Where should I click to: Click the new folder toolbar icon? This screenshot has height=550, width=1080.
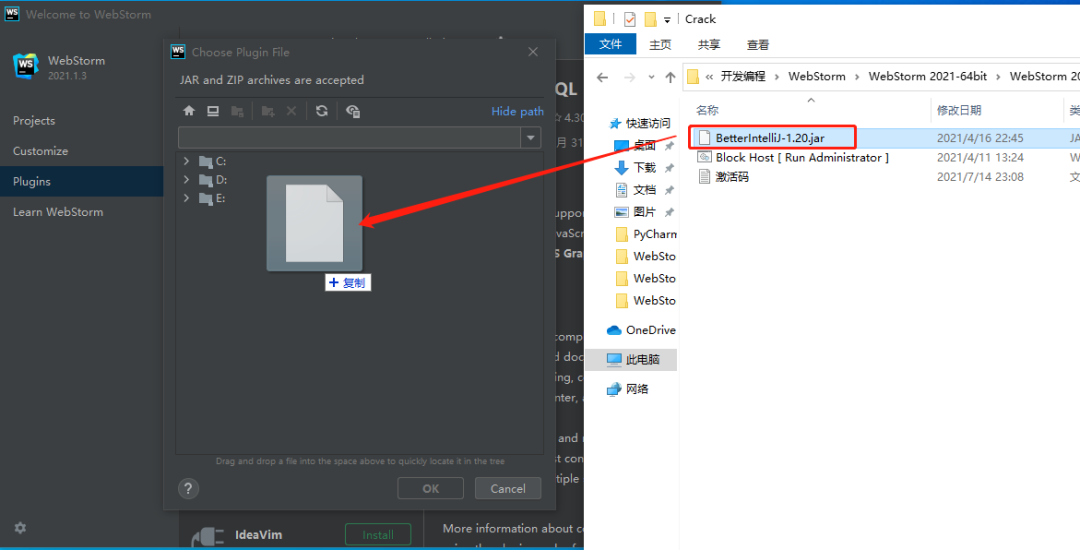[x=268, y=111]
